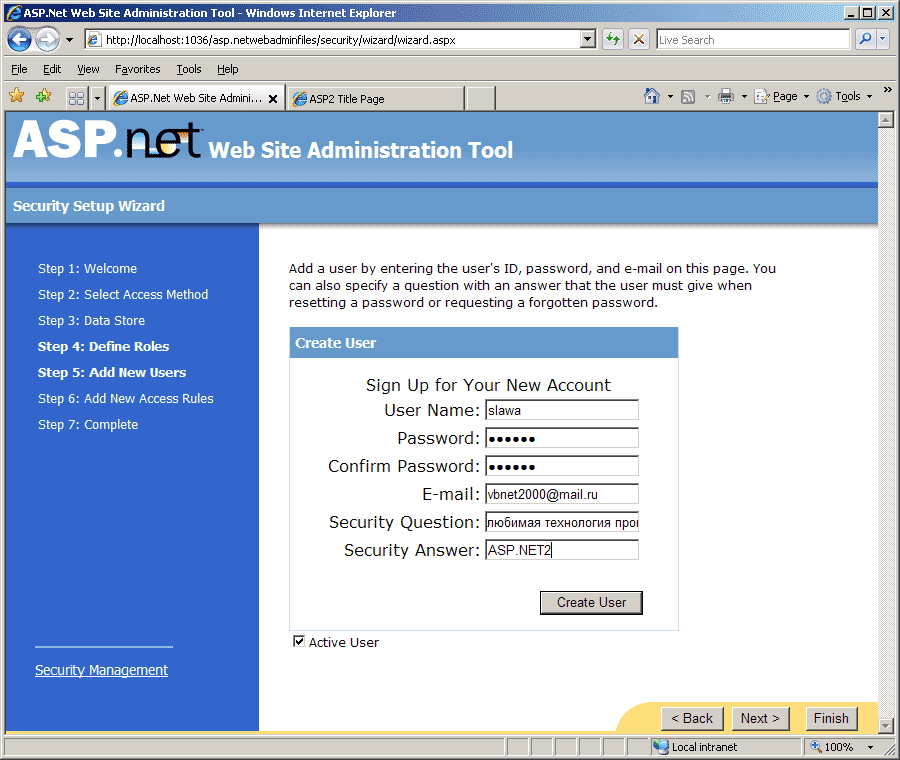Click the Local intranet zone icon
The image size is (900, 760).
point(661,747)
